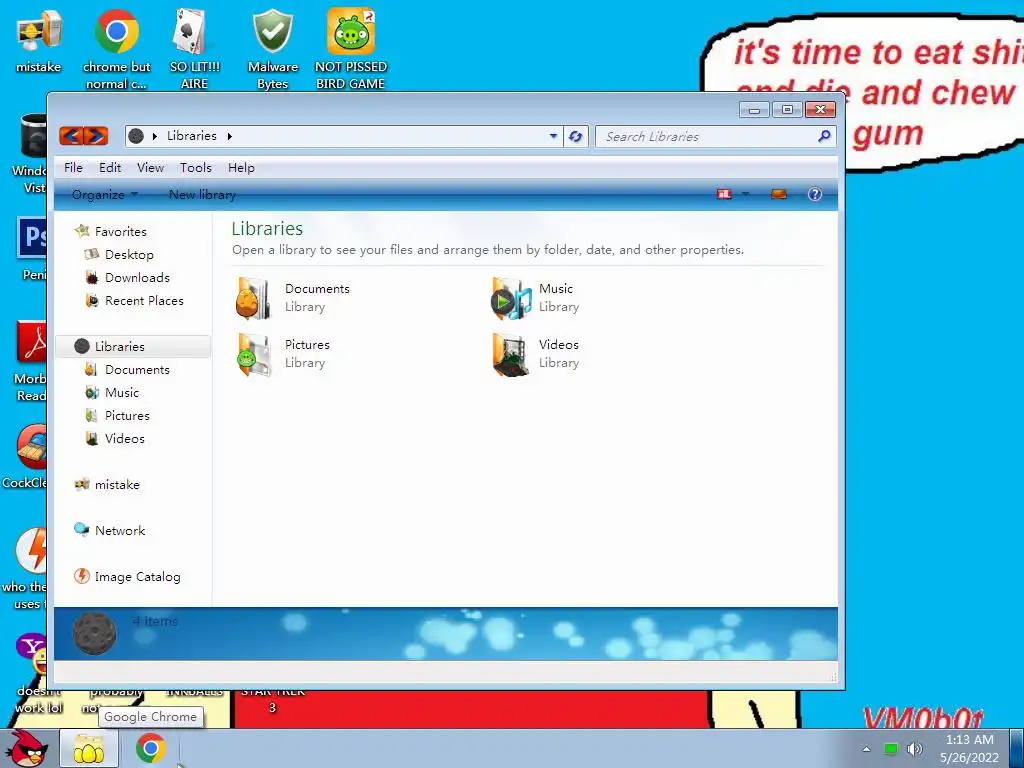Show hidden tray icons arrow
1024x768 pixels.
pyautogui.click(x=867, y=749)
